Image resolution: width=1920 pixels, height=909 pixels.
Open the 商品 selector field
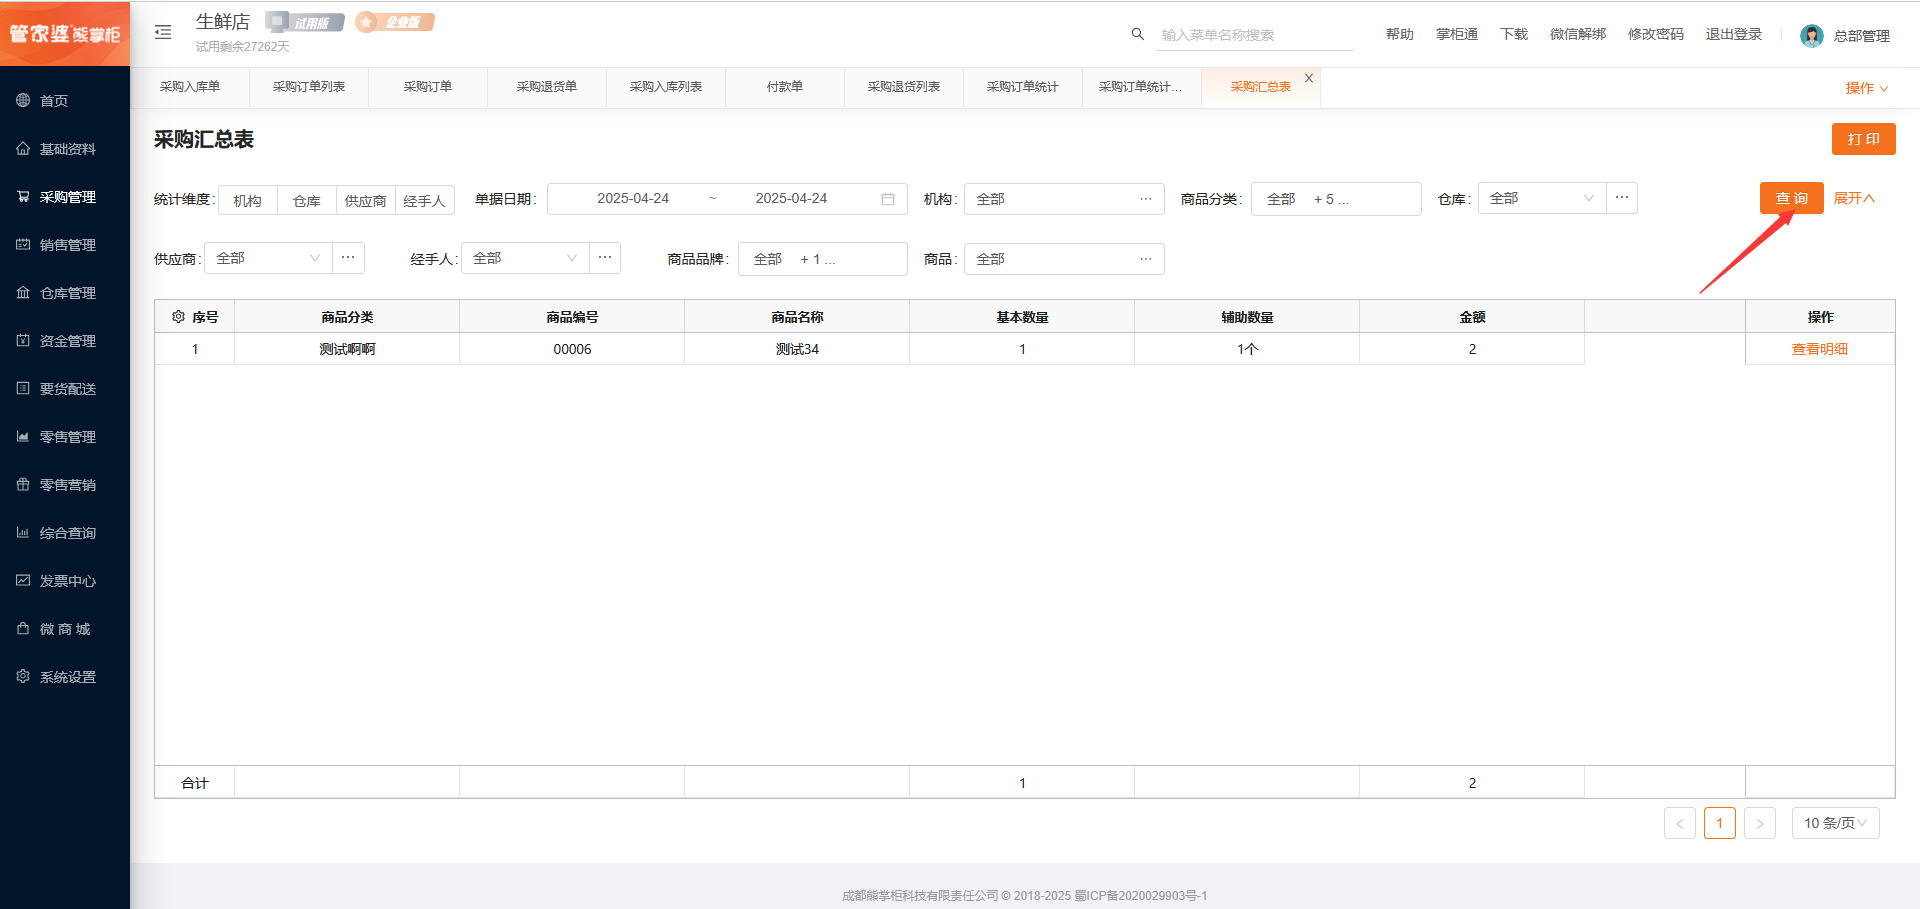click(1064, 259)
